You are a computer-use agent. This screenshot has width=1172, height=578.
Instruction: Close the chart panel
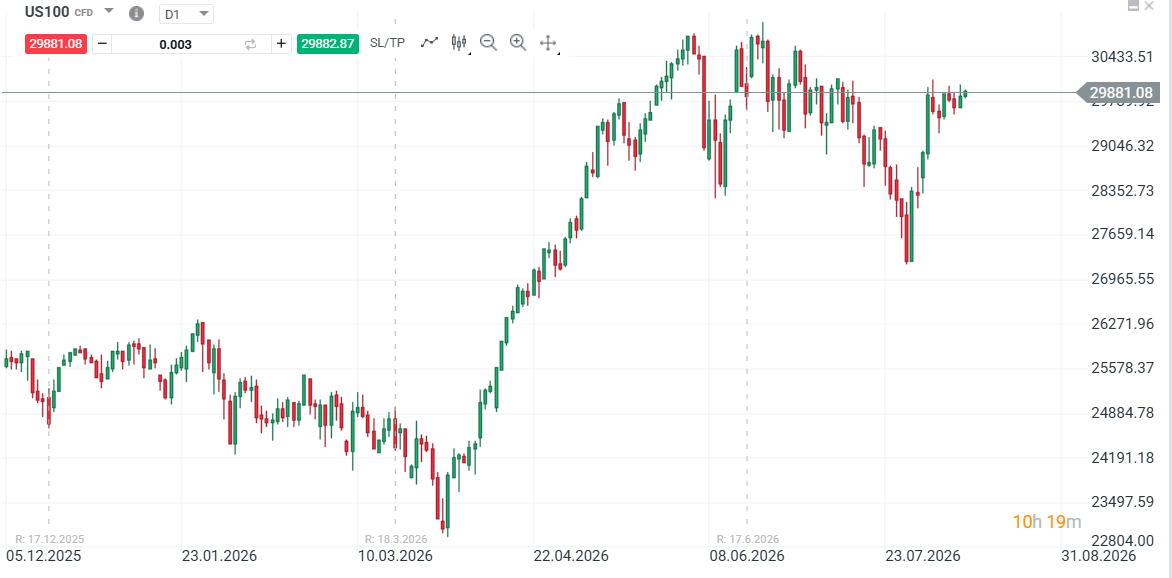pos(1149,6)
